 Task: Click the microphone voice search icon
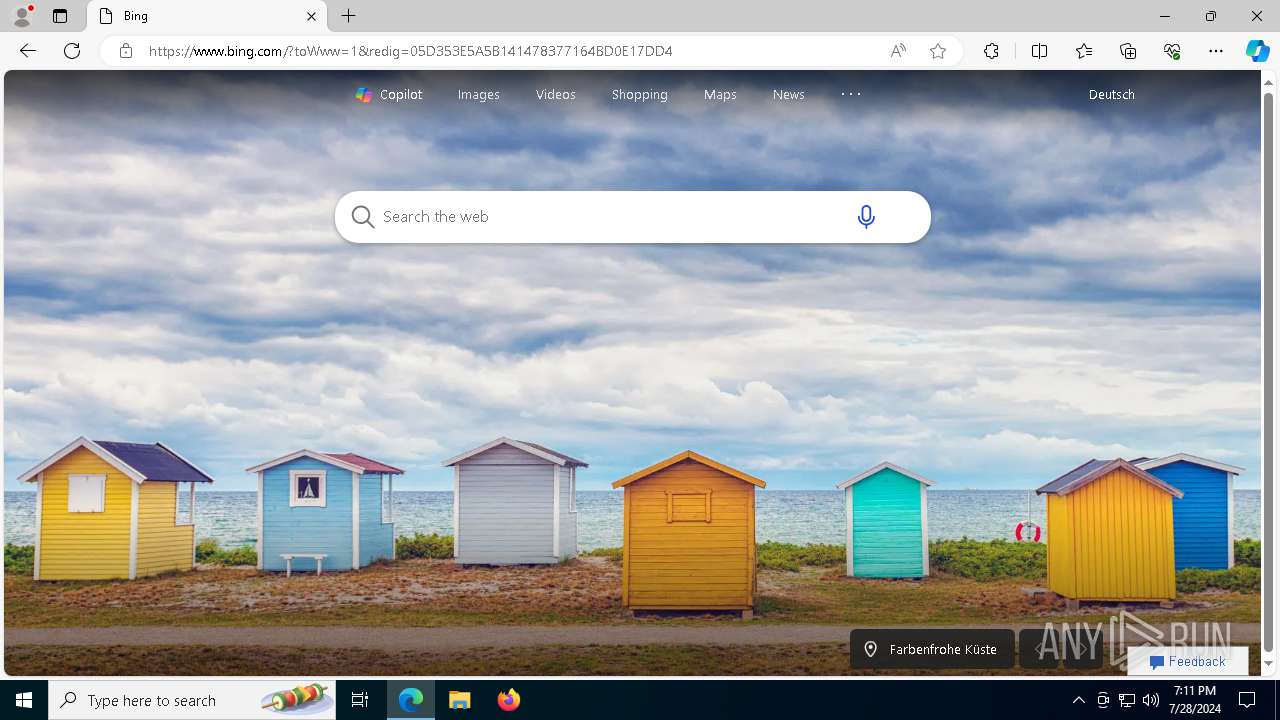(866, 216)
